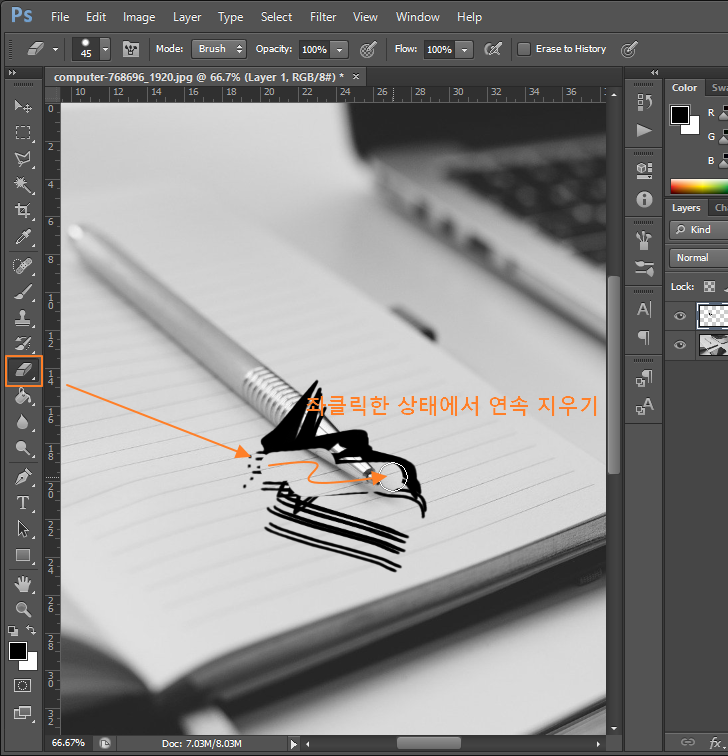
Task: Open the brush preset picker dropdown
Action: coord(105,49)
